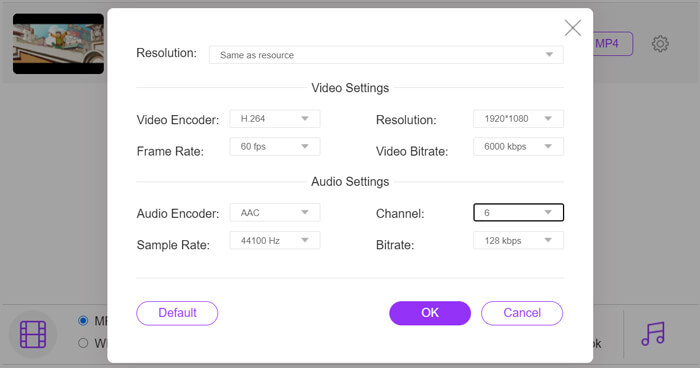Open the Video Bitrate 6000 kbps dropdown
700x368 pixels.
coord(518,146)
